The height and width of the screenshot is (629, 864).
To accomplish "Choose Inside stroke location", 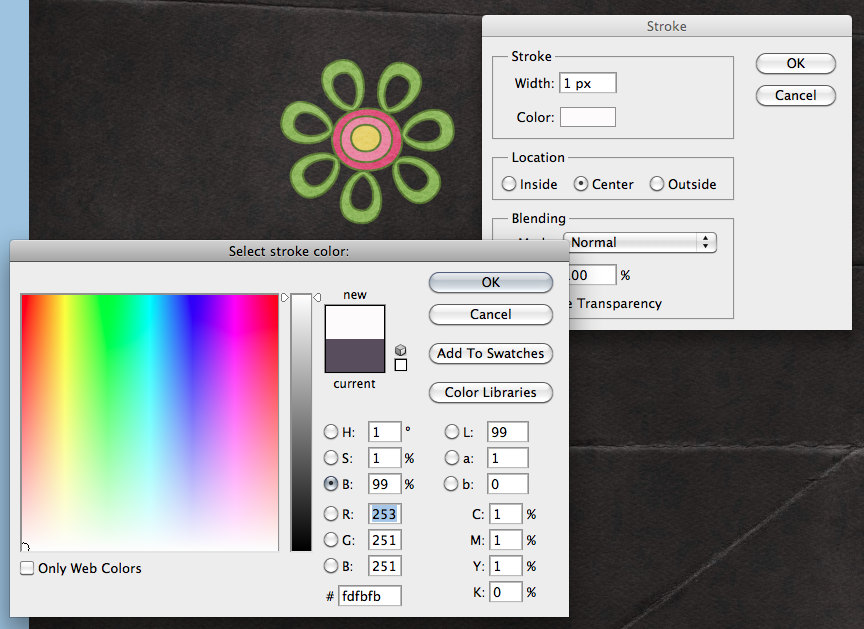I will [x=509, y=184].
